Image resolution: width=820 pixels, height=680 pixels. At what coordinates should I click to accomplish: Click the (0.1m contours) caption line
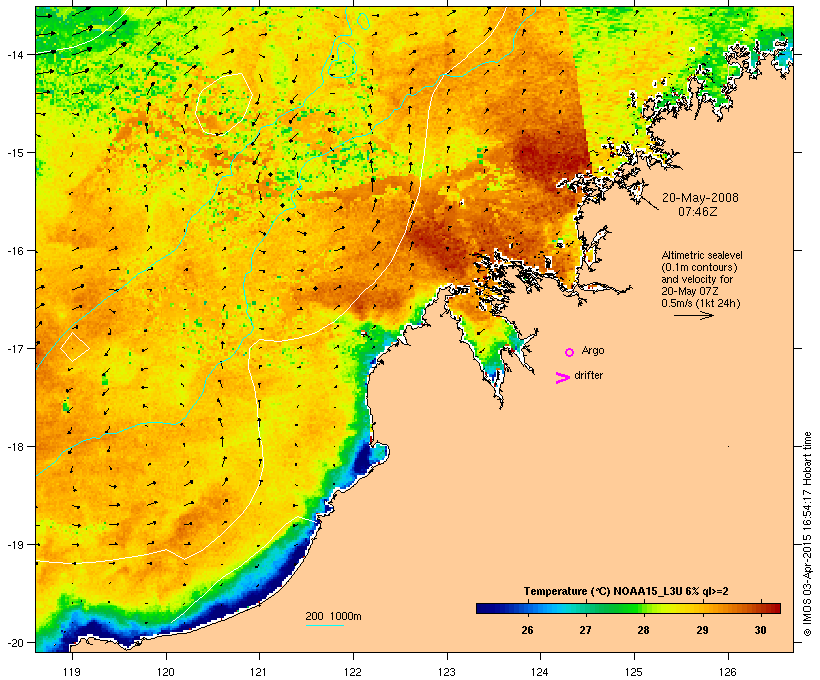(x=699, y=267)
